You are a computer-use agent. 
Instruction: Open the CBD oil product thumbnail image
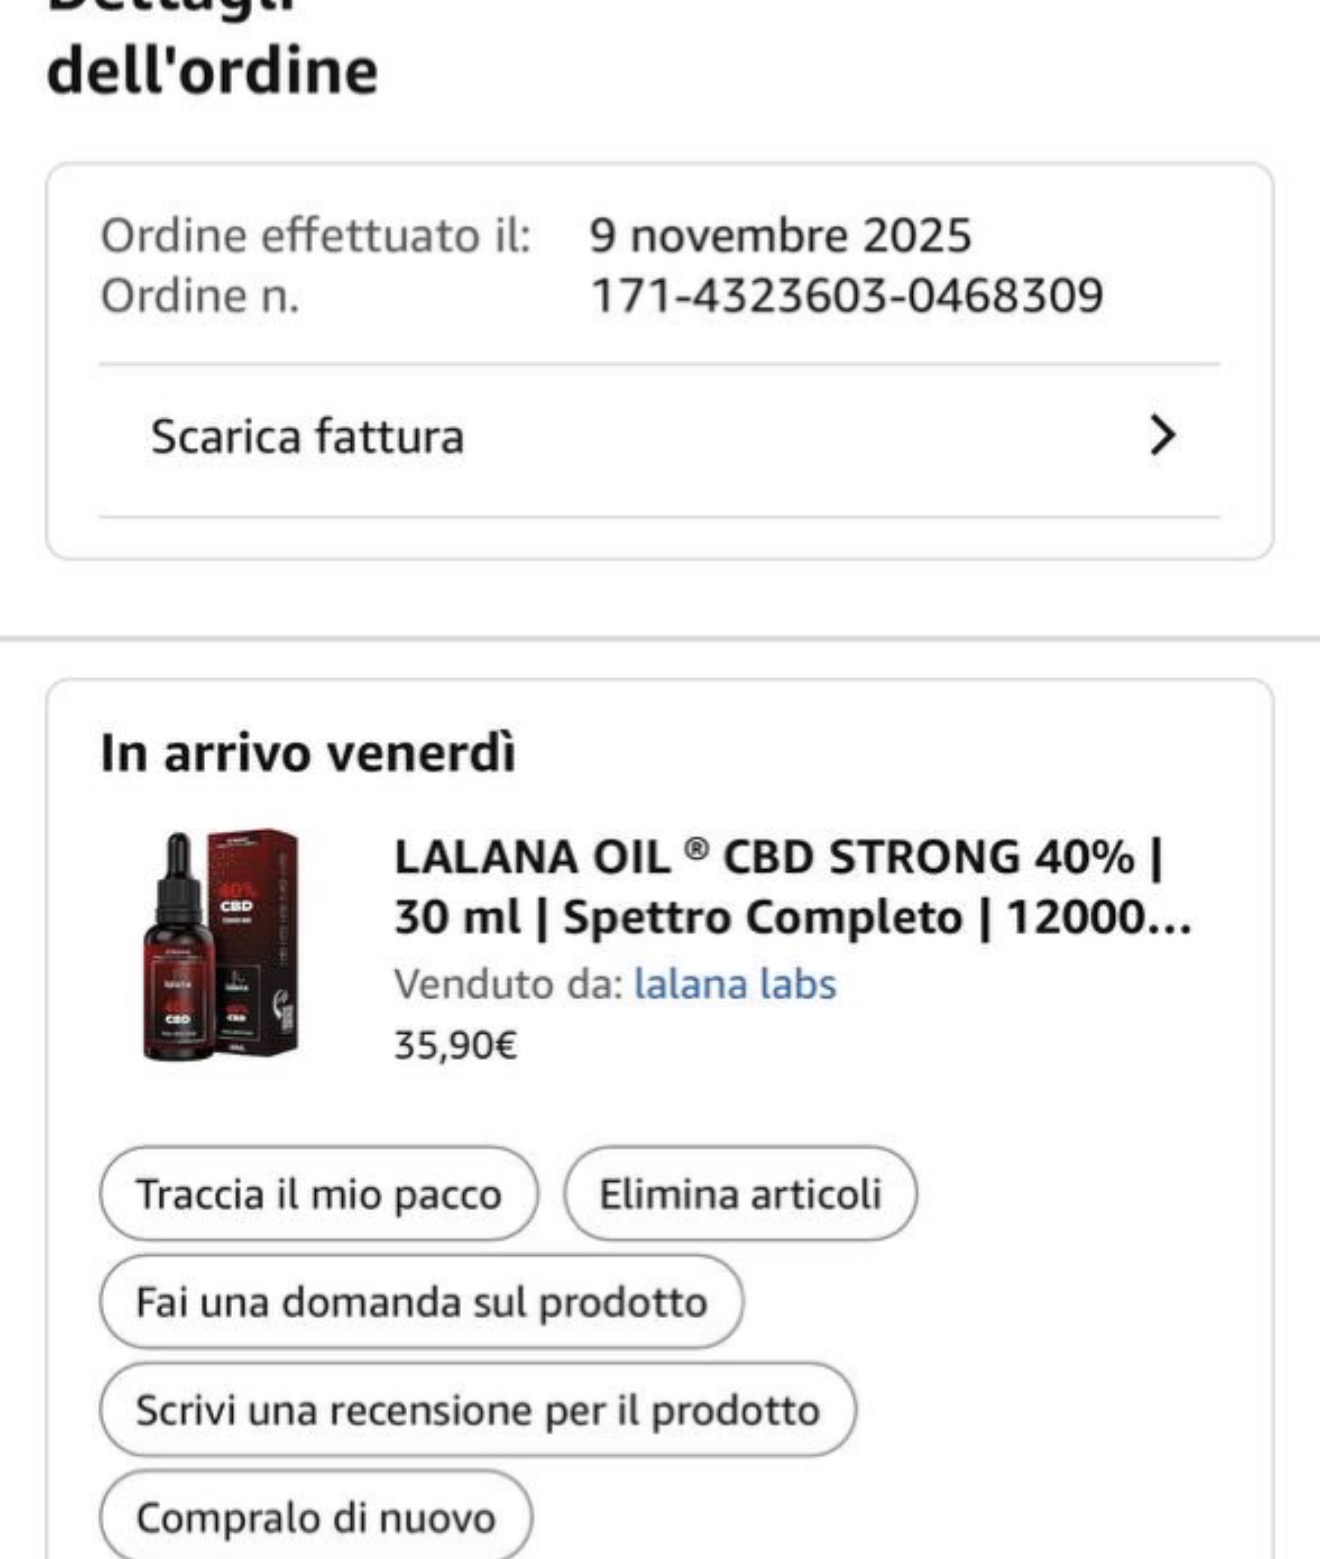click(221, 944)
